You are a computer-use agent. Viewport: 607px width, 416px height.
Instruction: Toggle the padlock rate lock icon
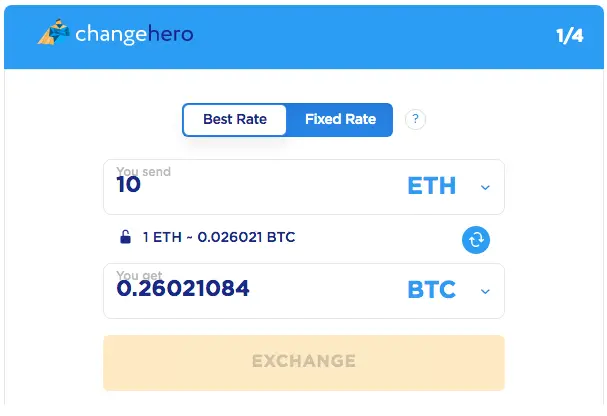pos(125,237)
